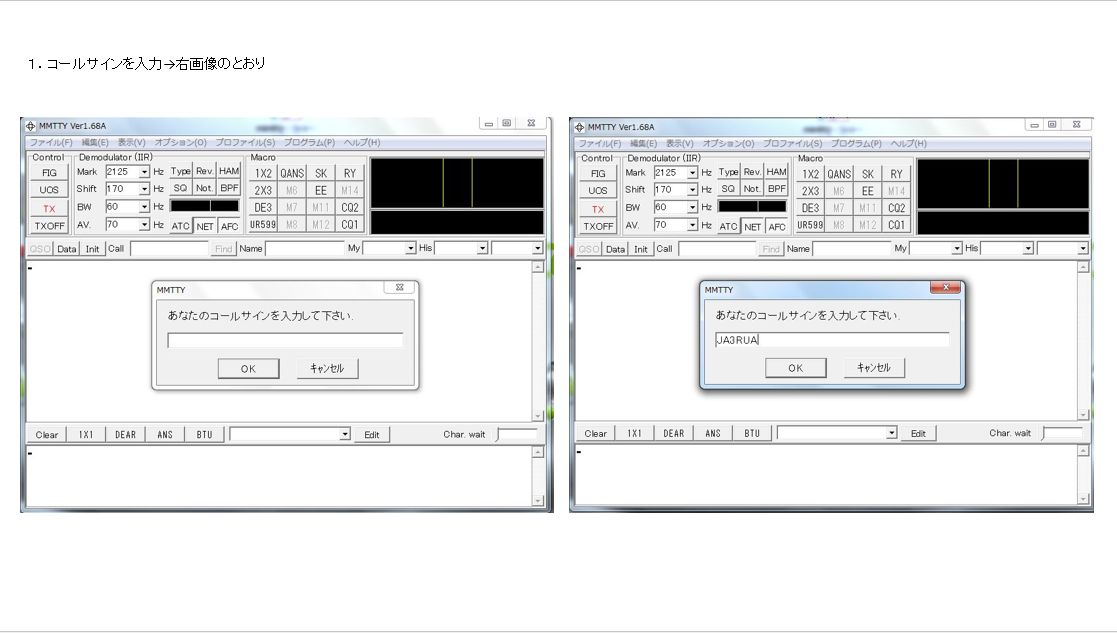Click the Name input field in right window
Screen dimensions: 1117x633
852,249
